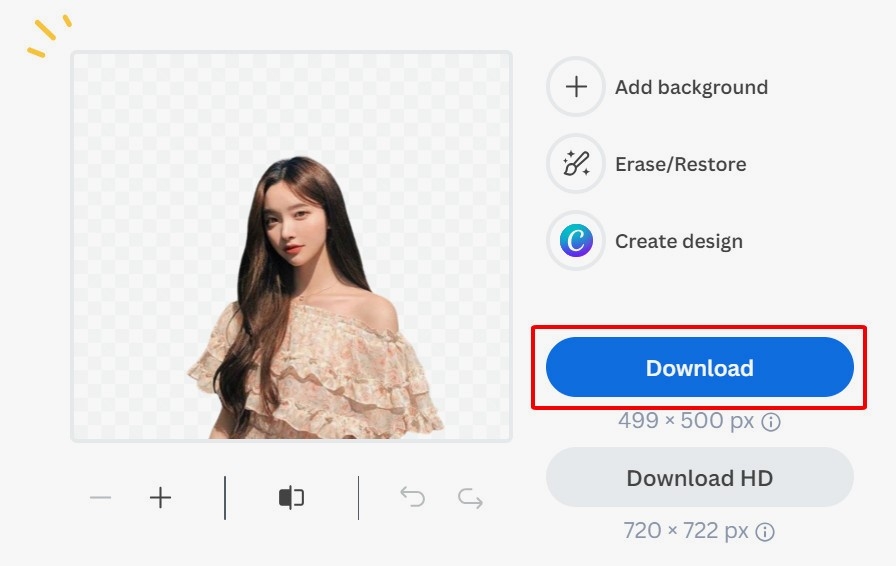Select the Create design label
The width and height of the screenshot is (896, 566).
tap(679, 241)
